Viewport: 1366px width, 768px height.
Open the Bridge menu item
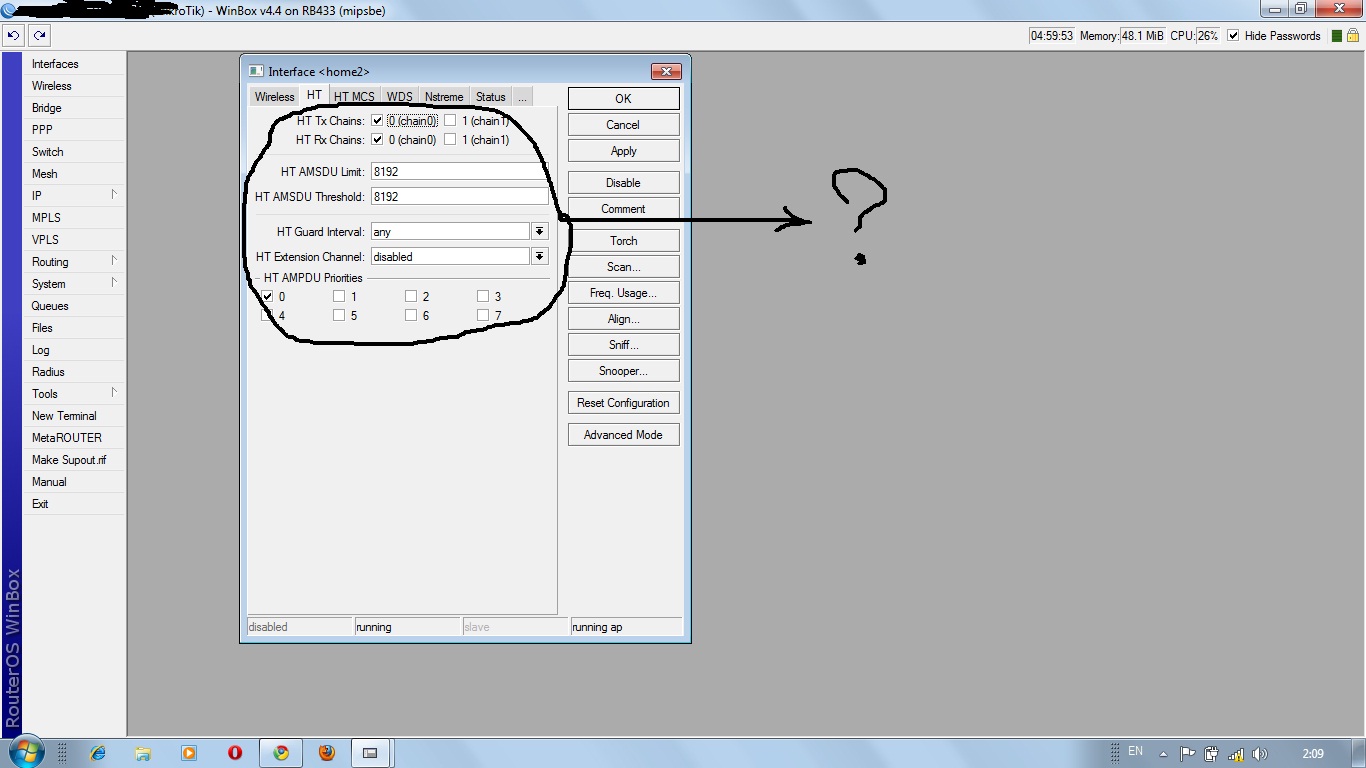point(75,108)
